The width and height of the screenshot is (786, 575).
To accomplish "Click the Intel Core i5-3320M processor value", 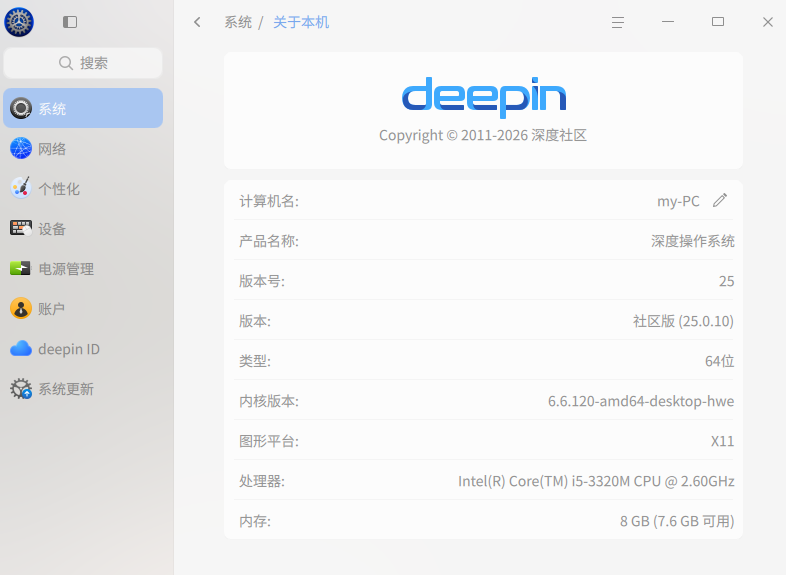I will [596, 481].
